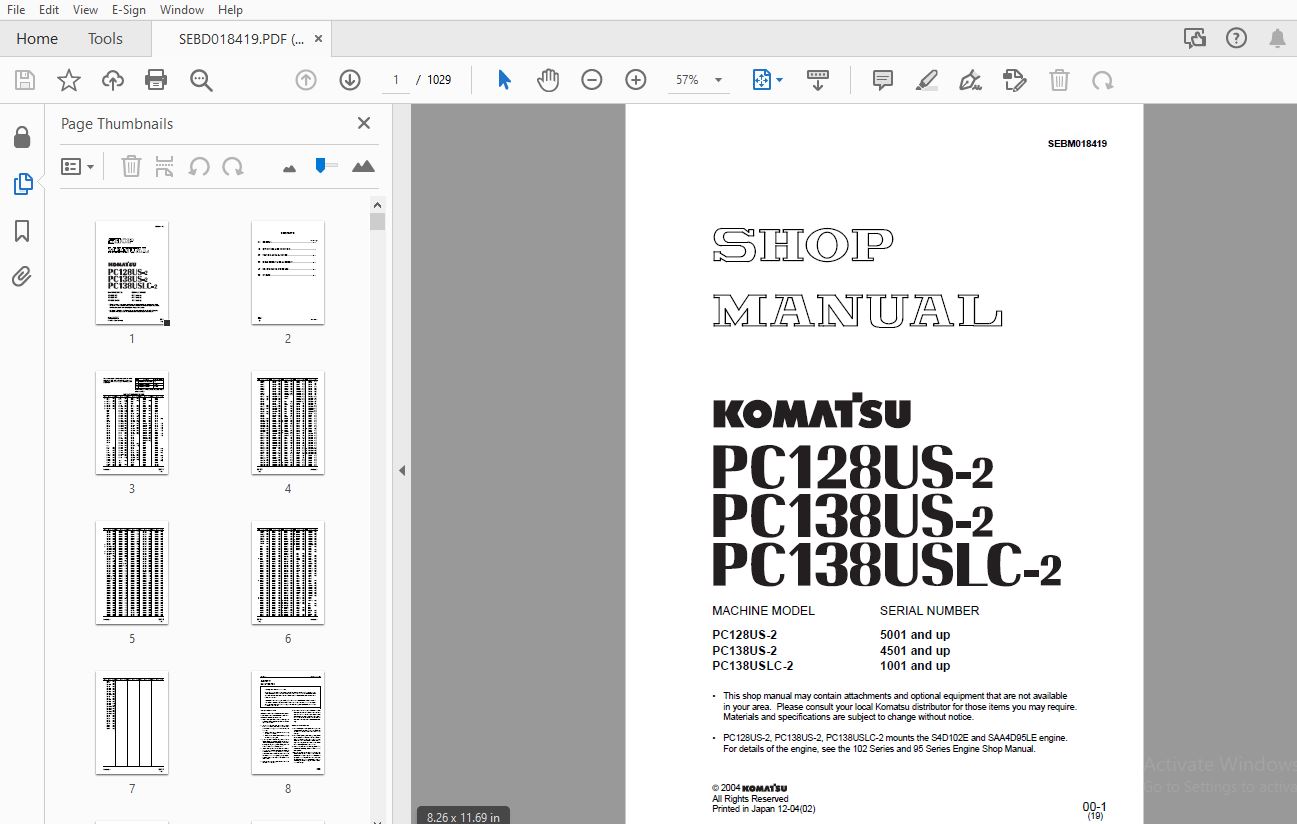The image size is (1297, 824).
Task: Select page 5 thumbnail
Action: tap(132, 573)
